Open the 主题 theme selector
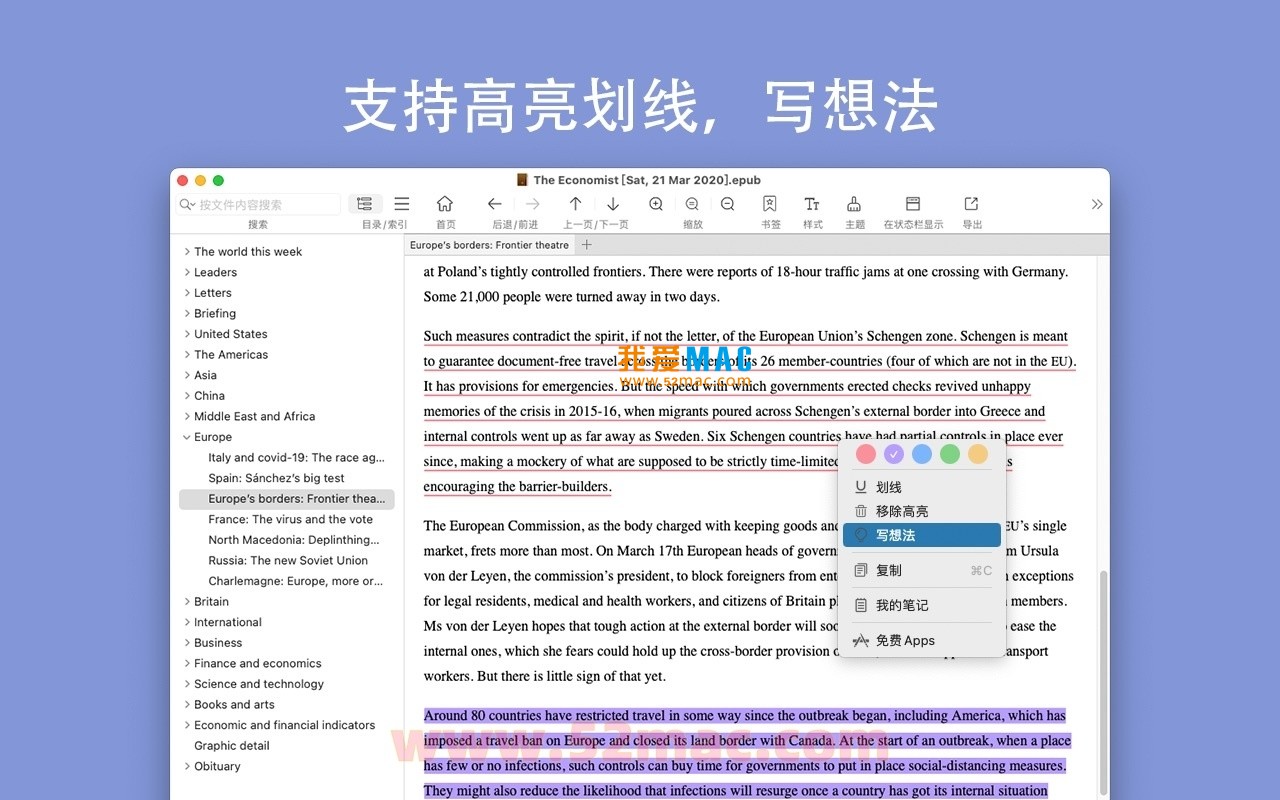Viewport: 1280px width, 800px height. 855,203
